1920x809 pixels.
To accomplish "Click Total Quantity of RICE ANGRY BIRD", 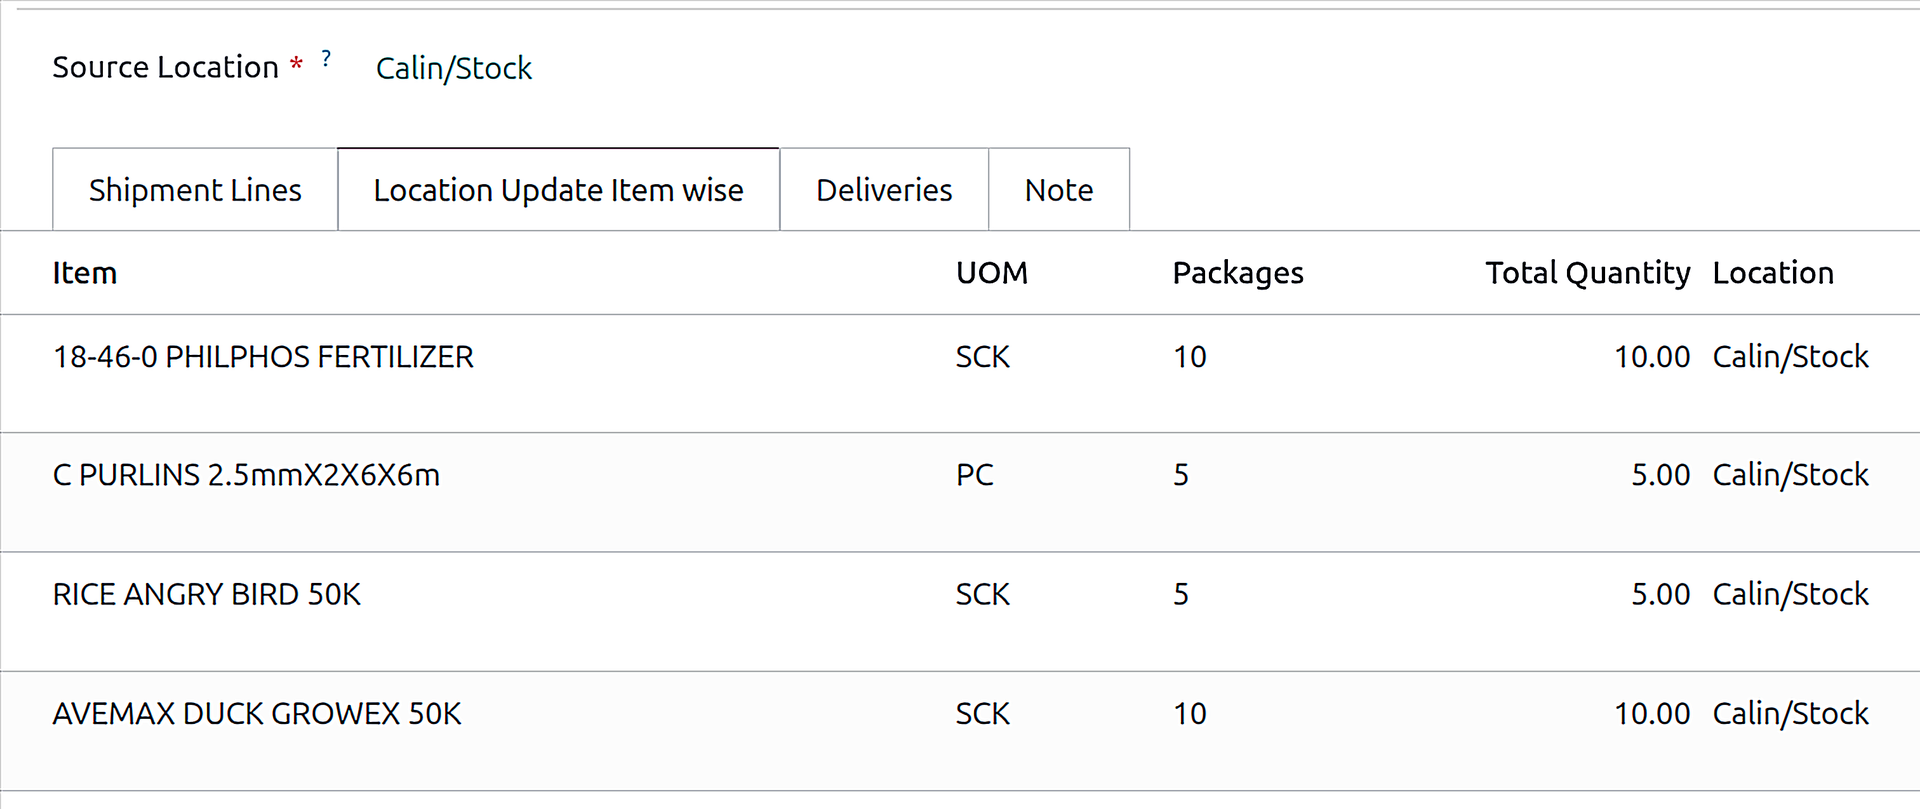I will 1660,594.
